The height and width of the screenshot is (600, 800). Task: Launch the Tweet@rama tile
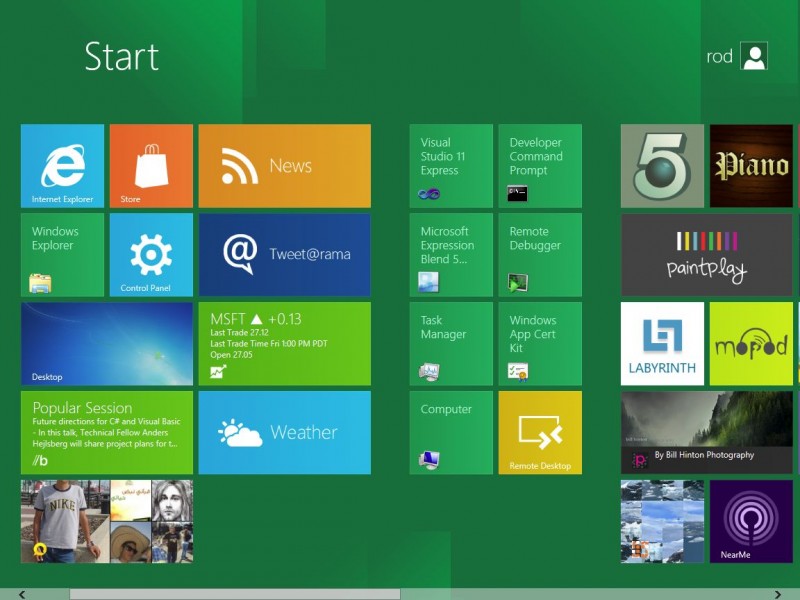point(284,254)
